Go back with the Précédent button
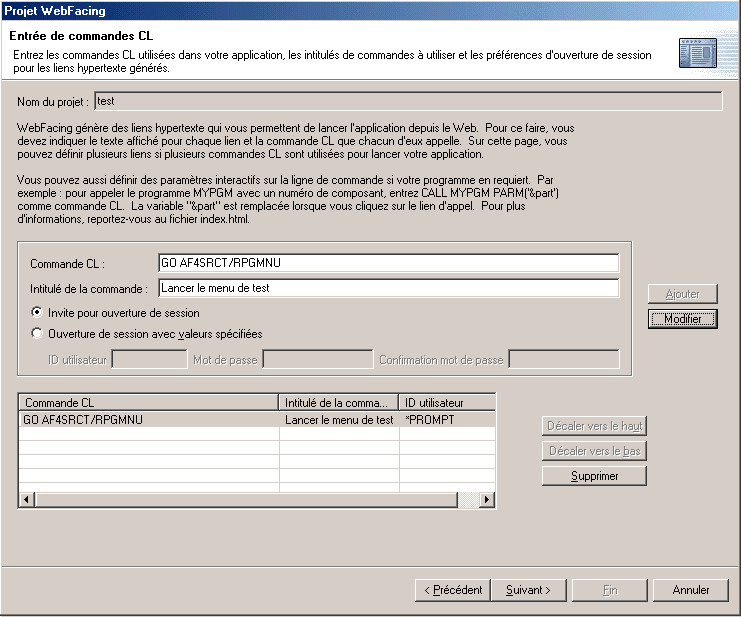The height and width of the screenshot is (617, 741). tap(453, 590)
